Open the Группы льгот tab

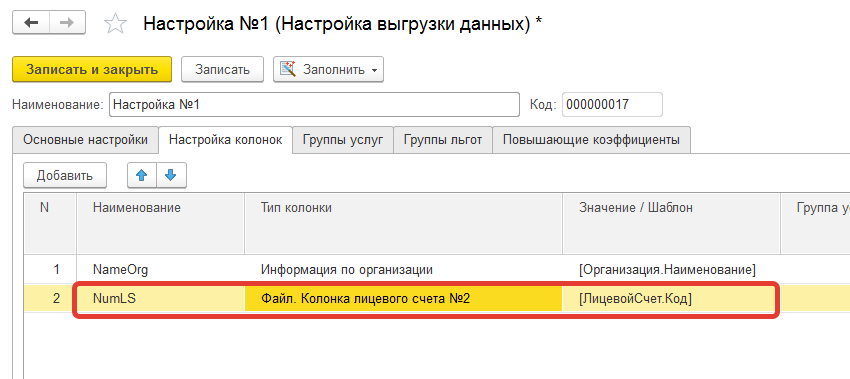443,140
